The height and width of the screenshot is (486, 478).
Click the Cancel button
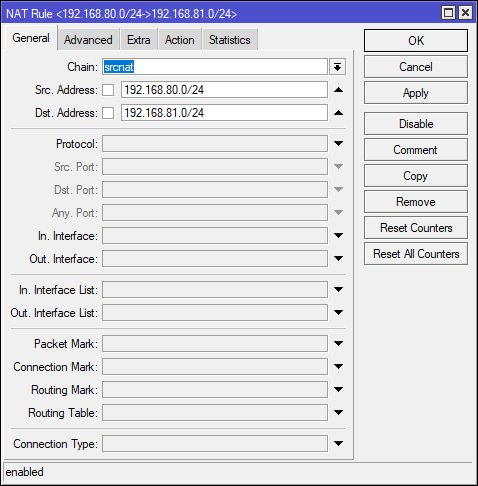416,67
